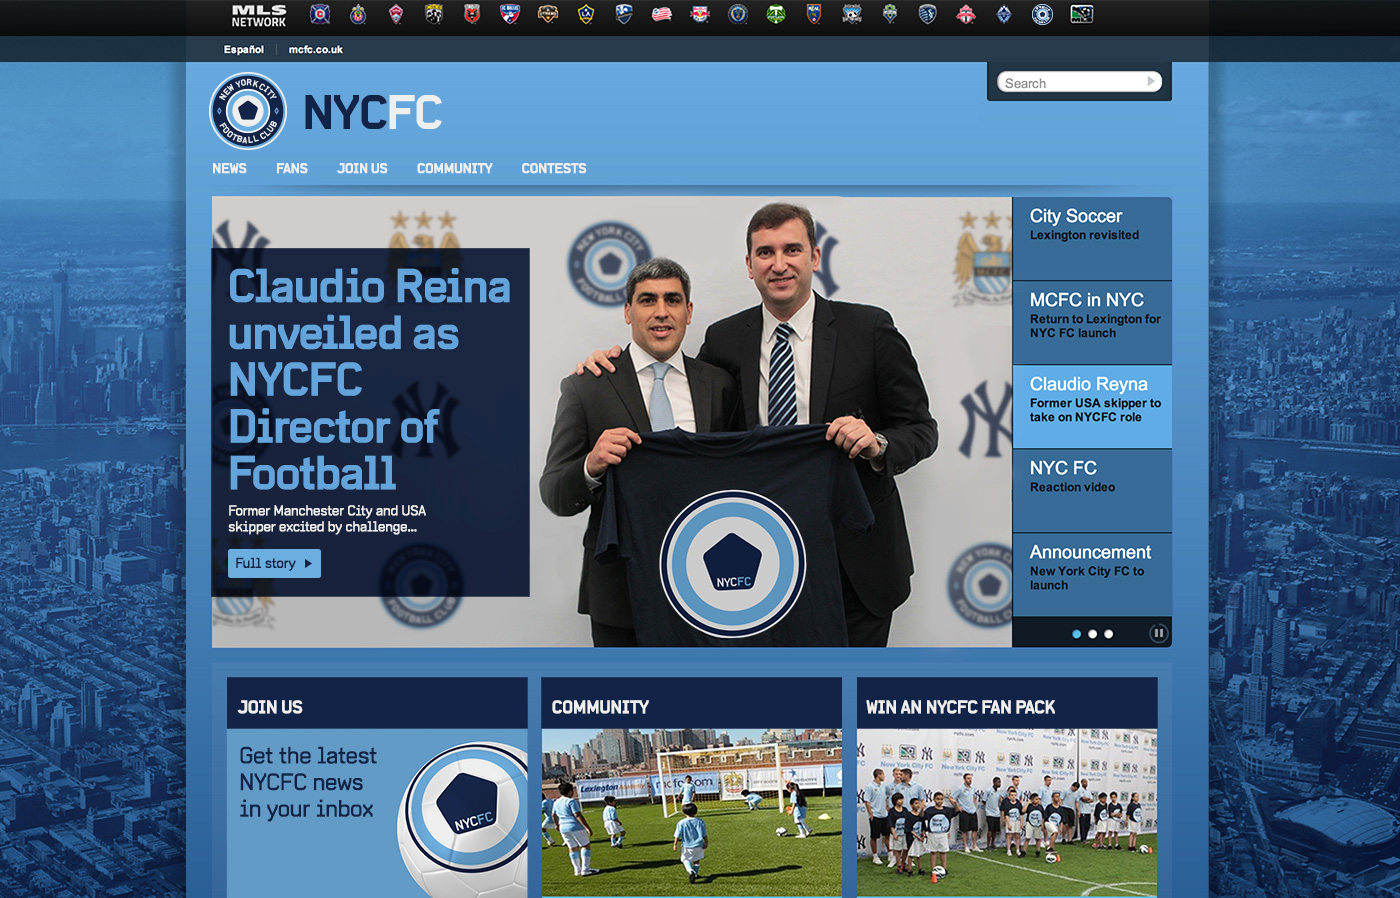
Task: Open the D.C. United team crest
Action: [x=472, y=14]
